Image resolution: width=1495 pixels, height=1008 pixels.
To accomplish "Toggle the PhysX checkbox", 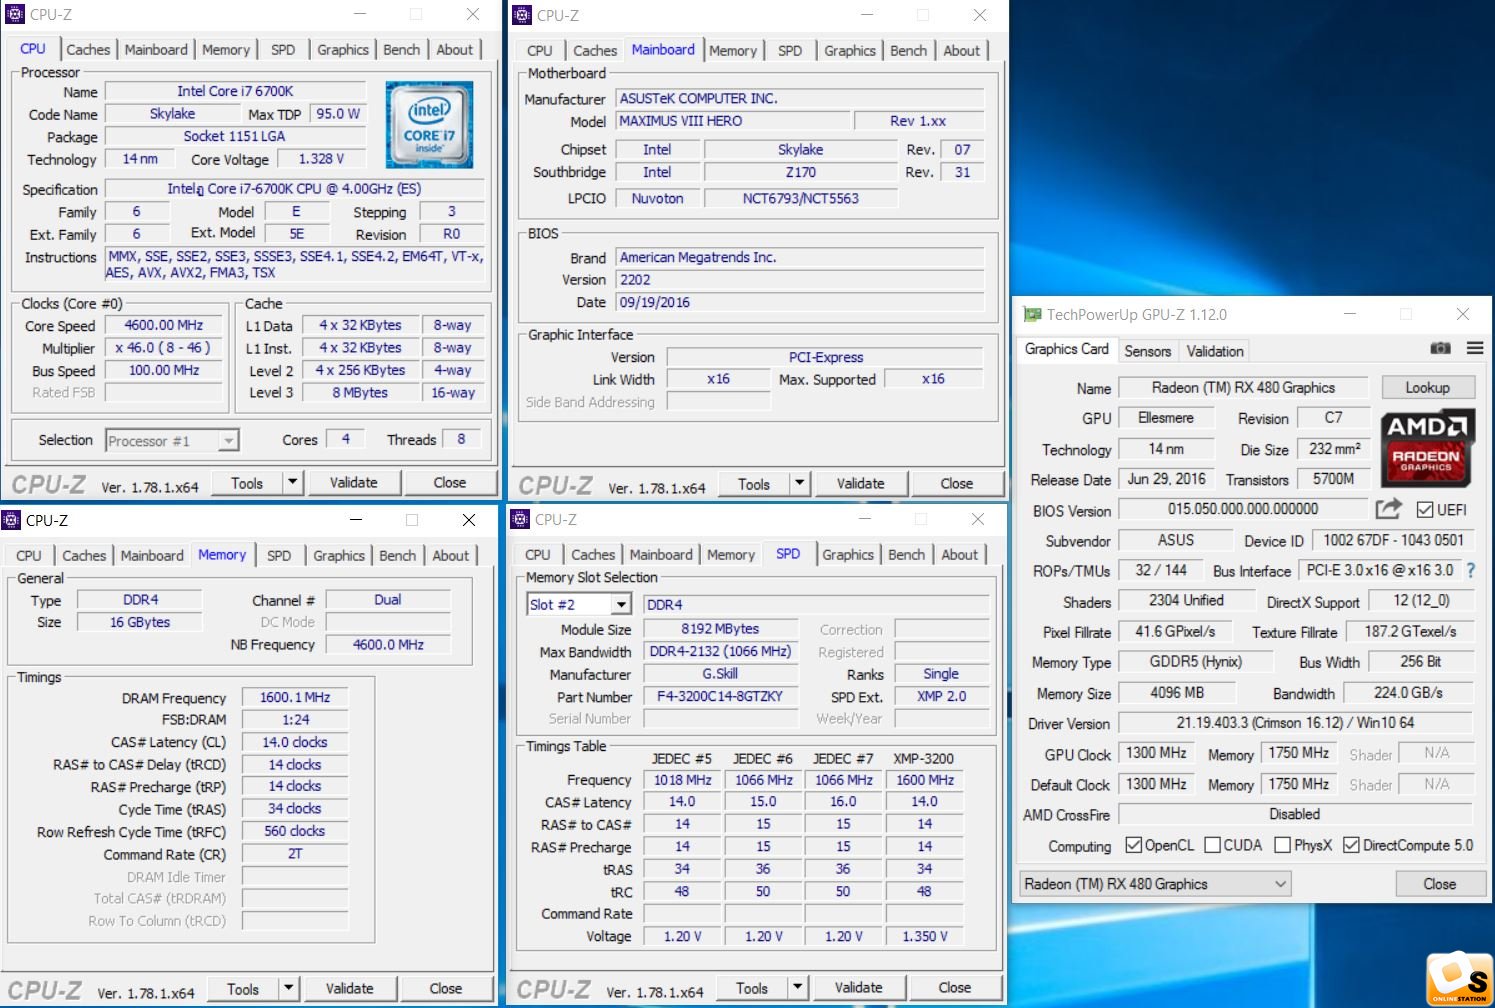I will pyautogui.click(x=1283, y=845).
